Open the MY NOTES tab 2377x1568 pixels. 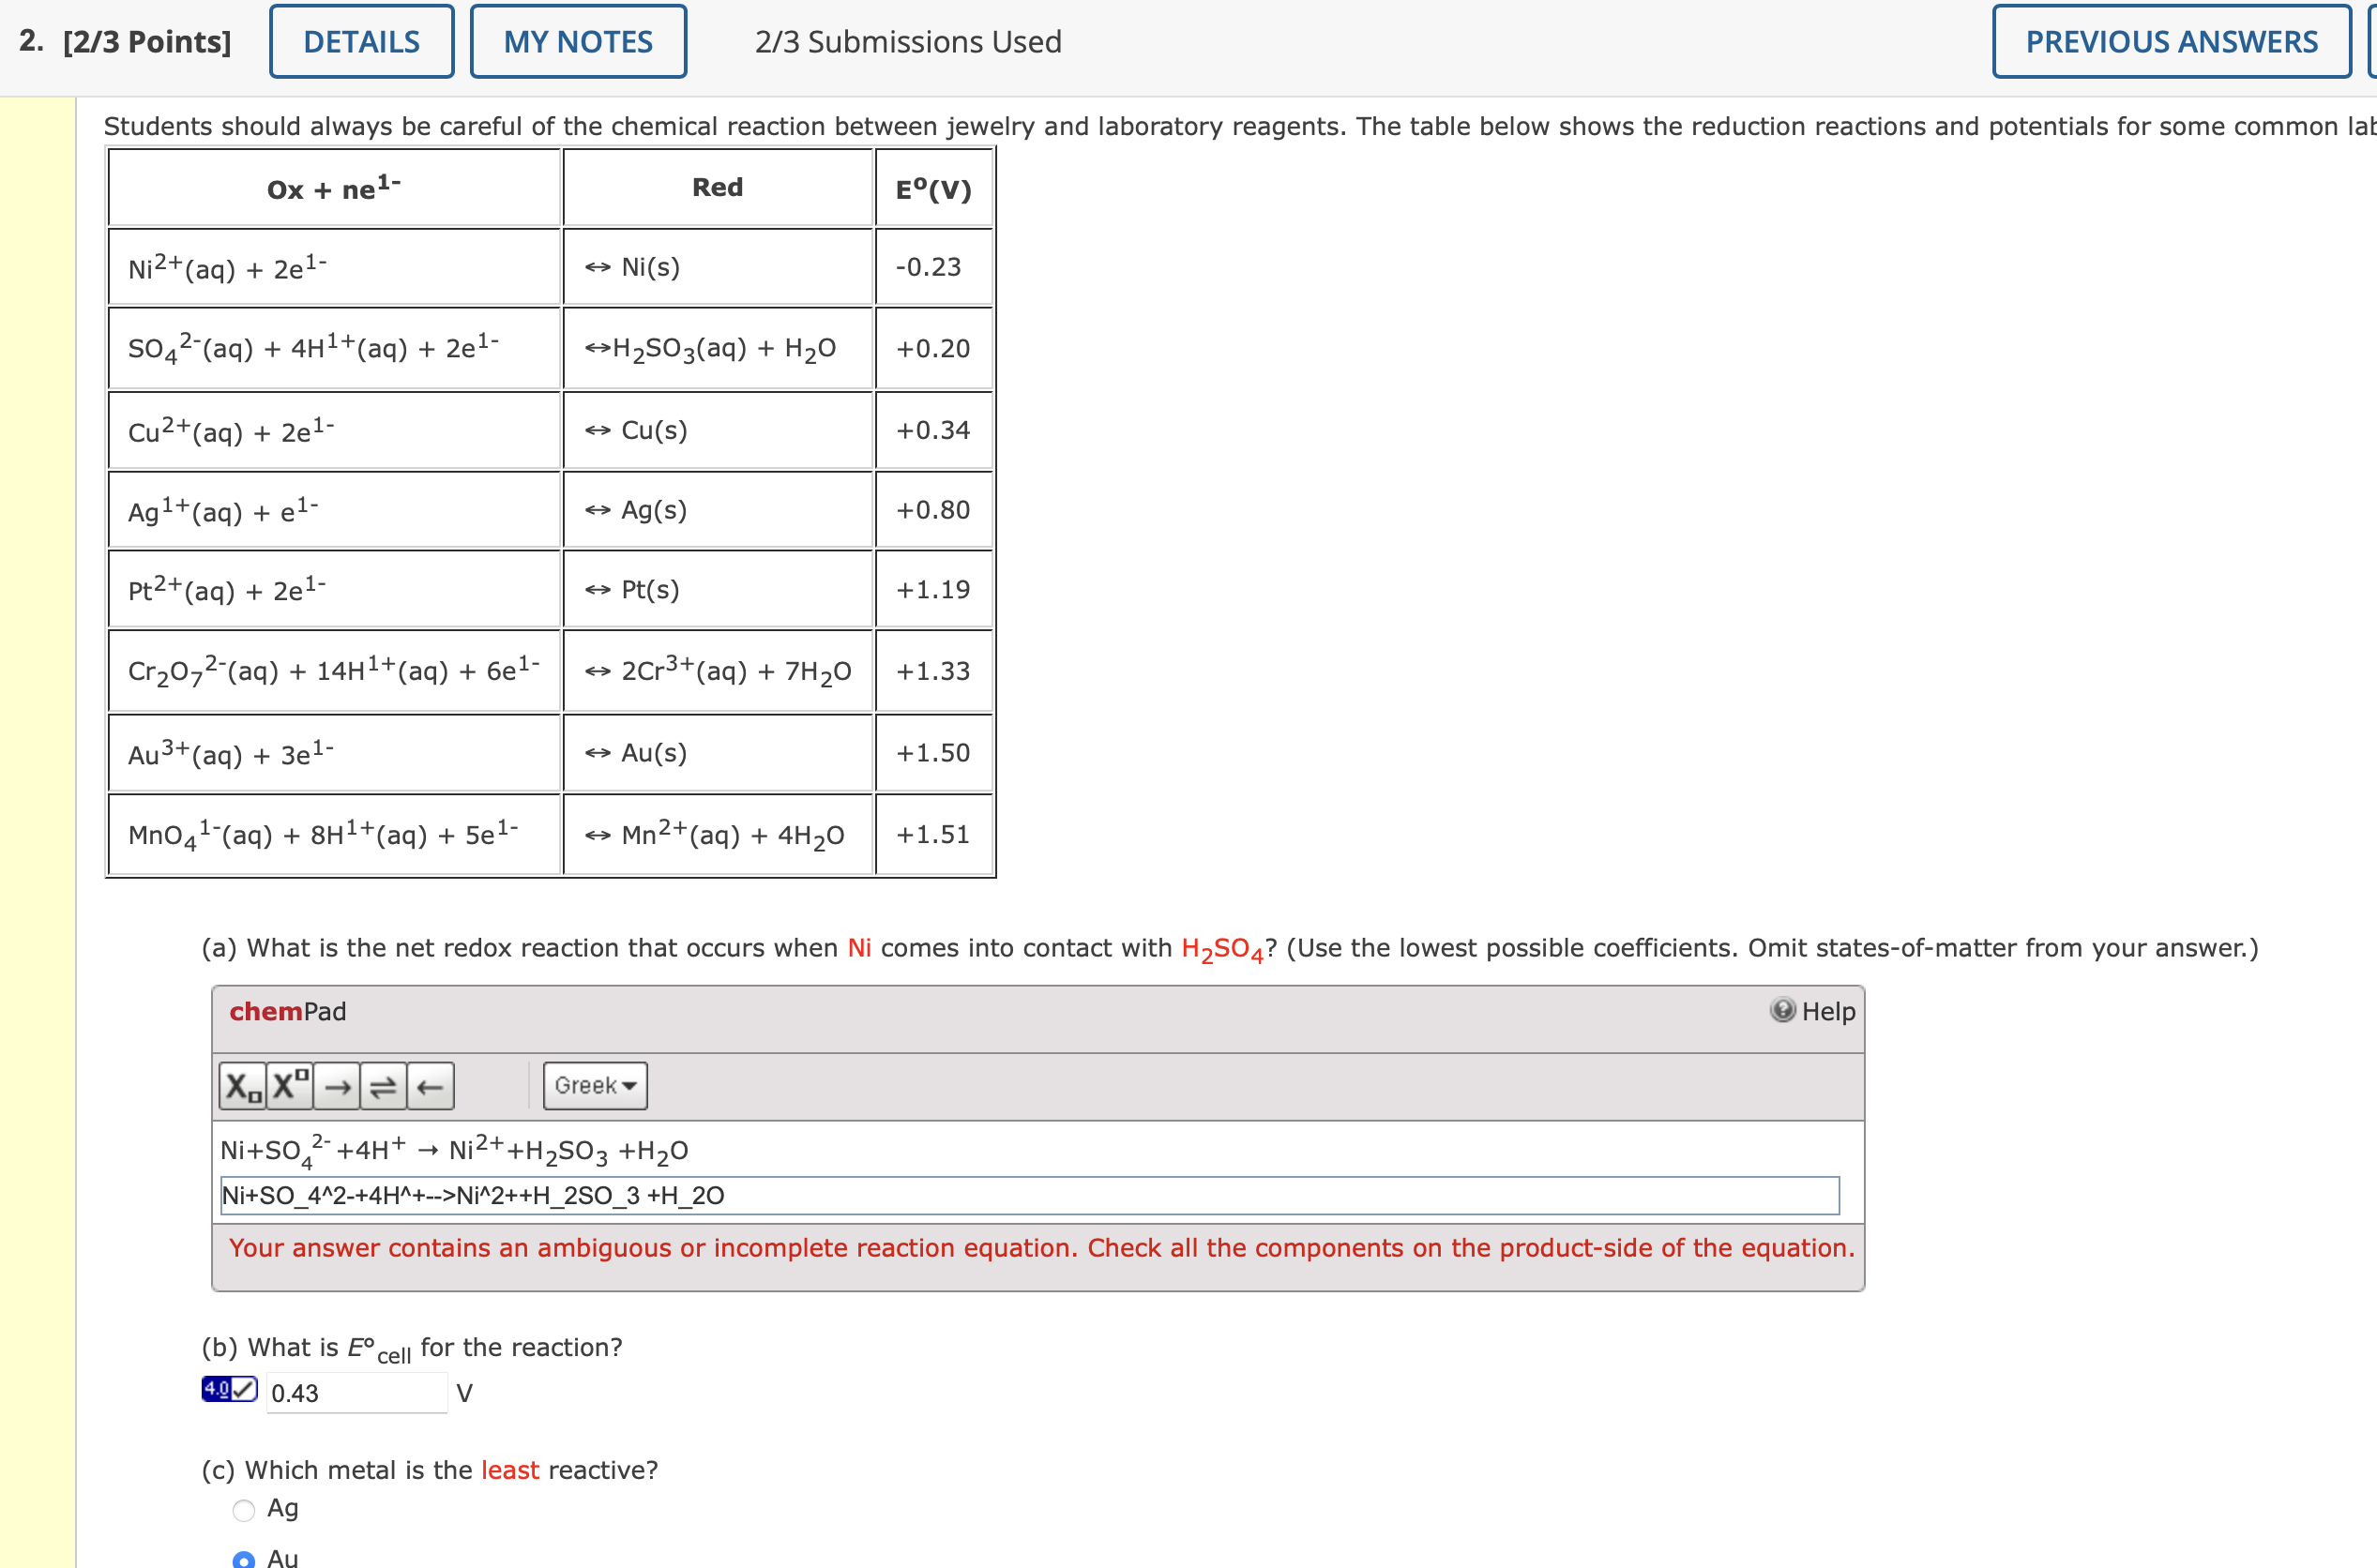[x=578, y=41]
